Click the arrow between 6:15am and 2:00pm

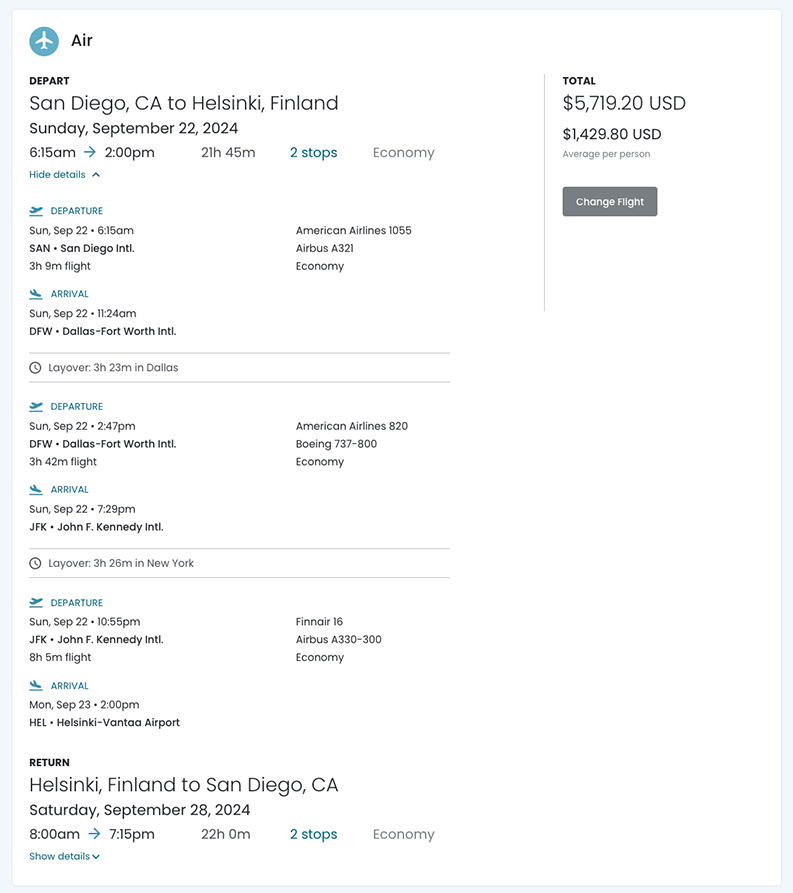(x=90, y=153)
